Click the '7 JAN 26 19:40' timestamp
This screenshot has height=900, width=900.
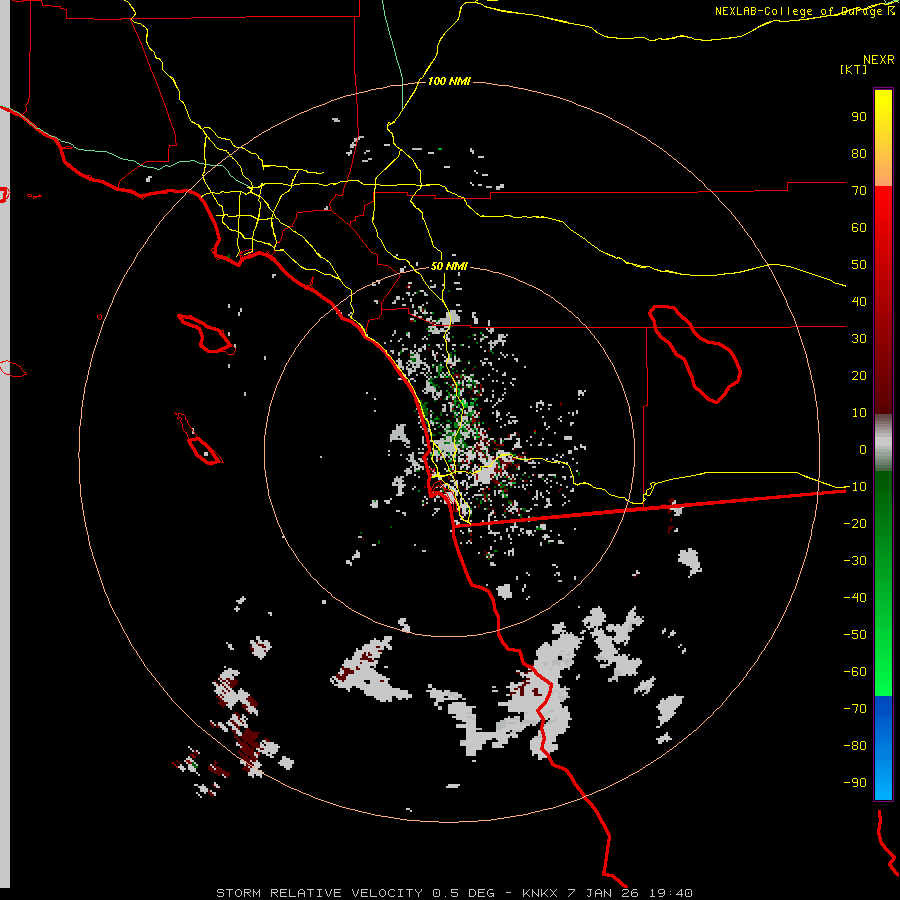tap(630, 893)
